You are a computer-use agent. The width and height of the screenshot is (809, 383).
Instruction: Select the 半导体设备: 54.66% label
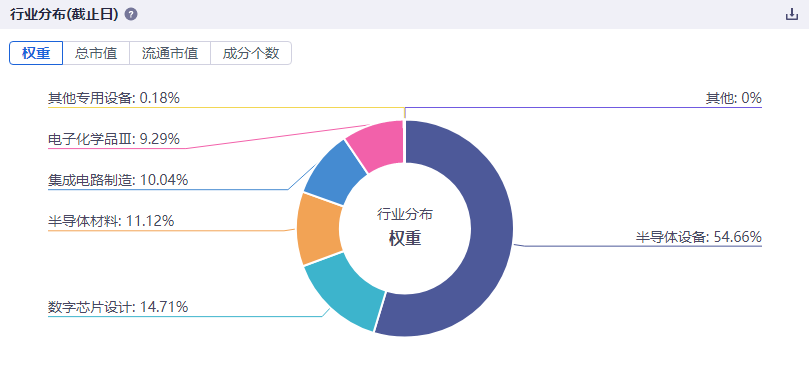coord(699,237)
